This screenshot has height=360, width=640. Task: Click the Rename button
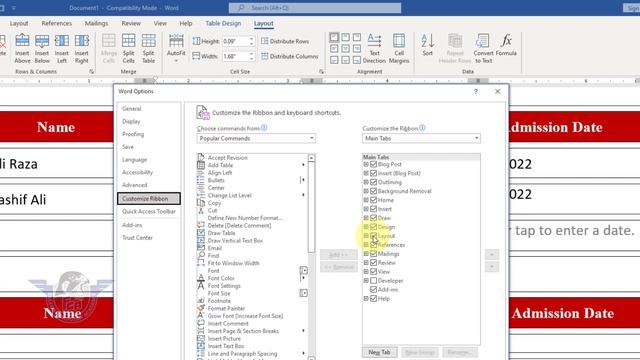click(460, 352)
